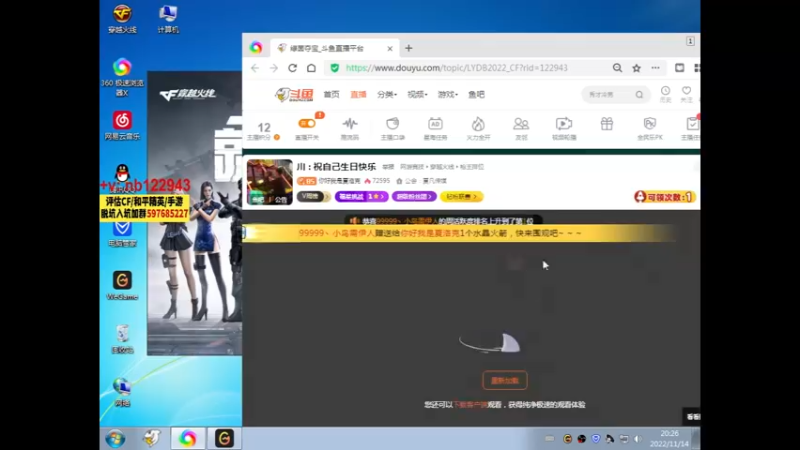The width and height of the screenshot is (800, 450).
Task: Open the Windows Start menu orb
Action: click(115, 438)
